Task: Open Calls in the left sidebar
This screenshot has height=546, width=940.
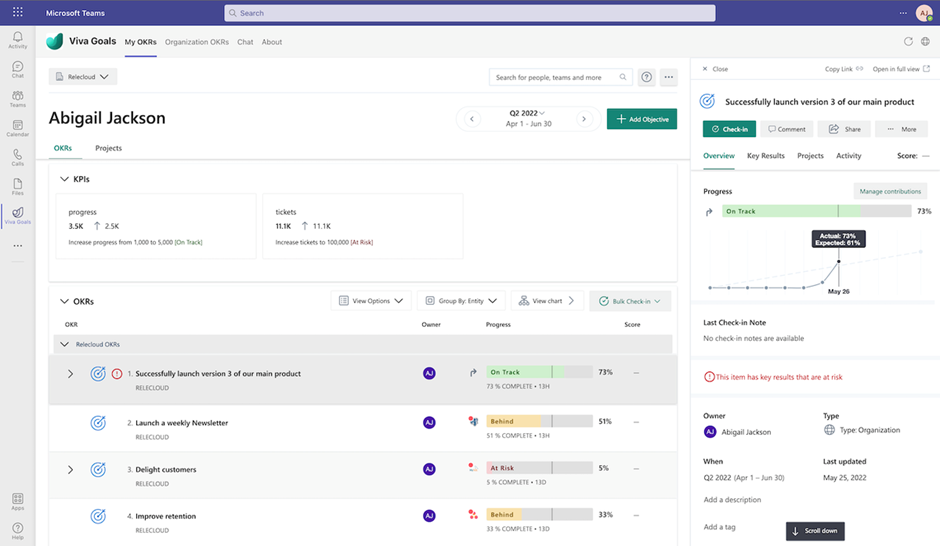Action: point(17,156)
